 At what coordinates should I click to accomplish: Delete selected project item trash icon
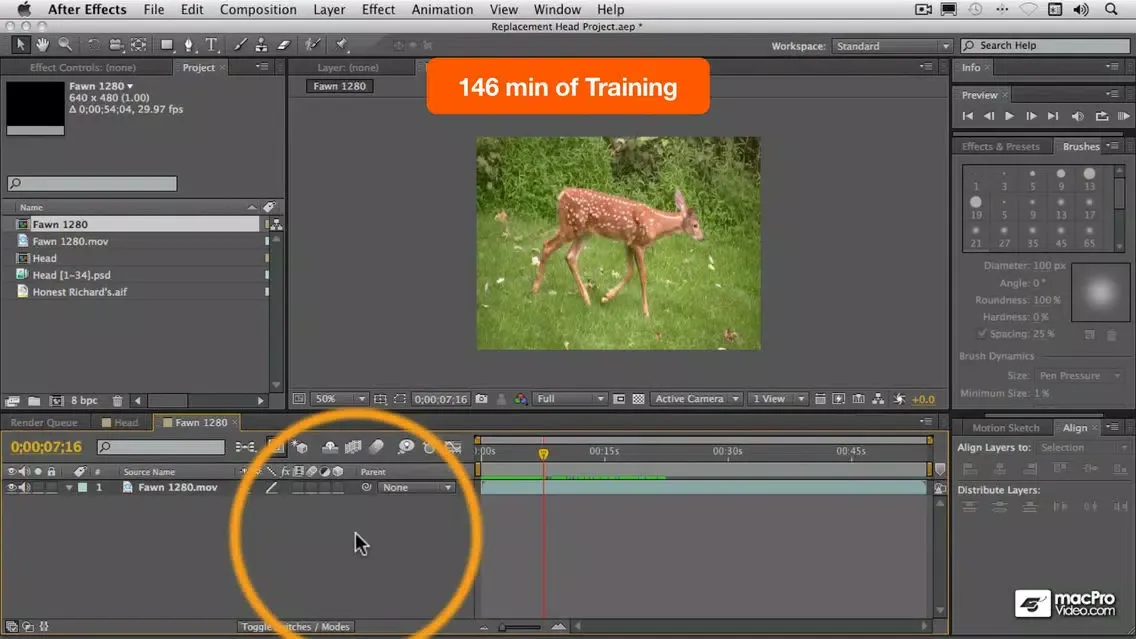pos(117,401)
